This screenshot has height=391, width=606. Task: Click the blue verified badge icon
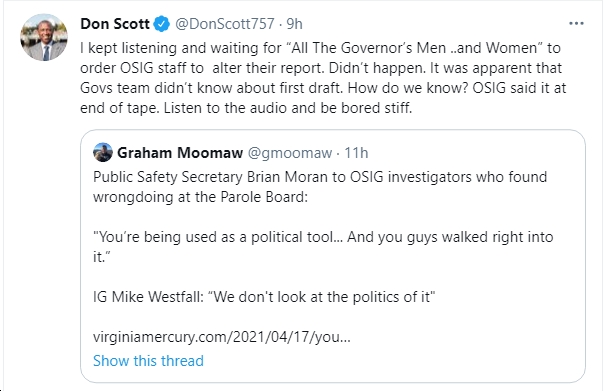pos(162,24)
